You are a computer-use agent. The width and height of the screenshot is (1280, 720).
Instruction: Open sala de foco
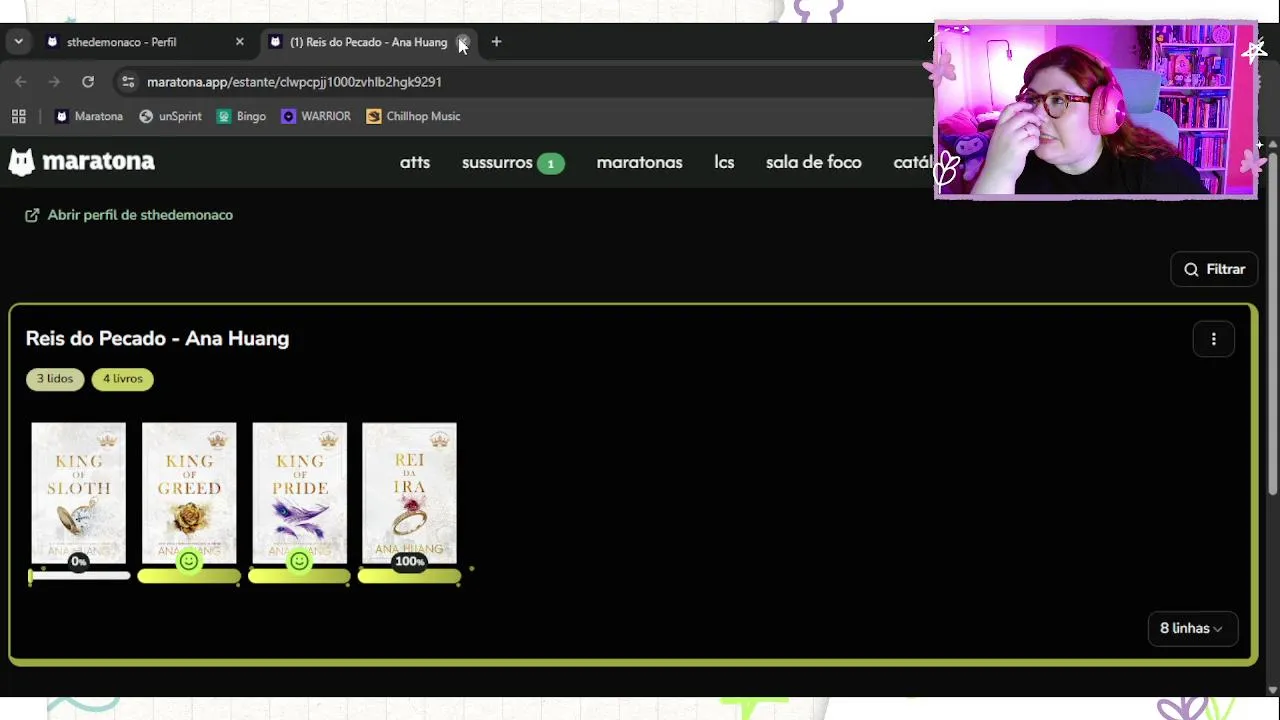(x=813, y=163)
